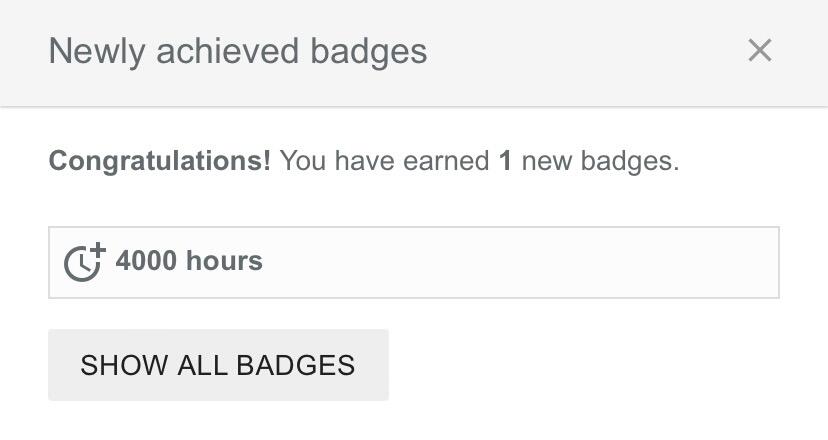Click the bold "Congratulations!" text
828x440 pixels.
coord(159,161)
